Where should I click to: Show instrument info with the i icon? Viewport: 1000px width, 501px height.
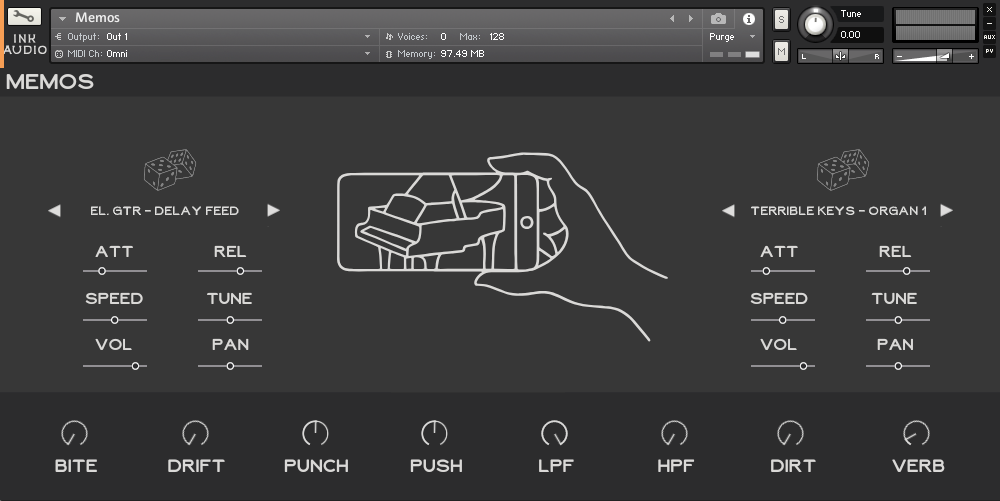click(x=748, y=19)
